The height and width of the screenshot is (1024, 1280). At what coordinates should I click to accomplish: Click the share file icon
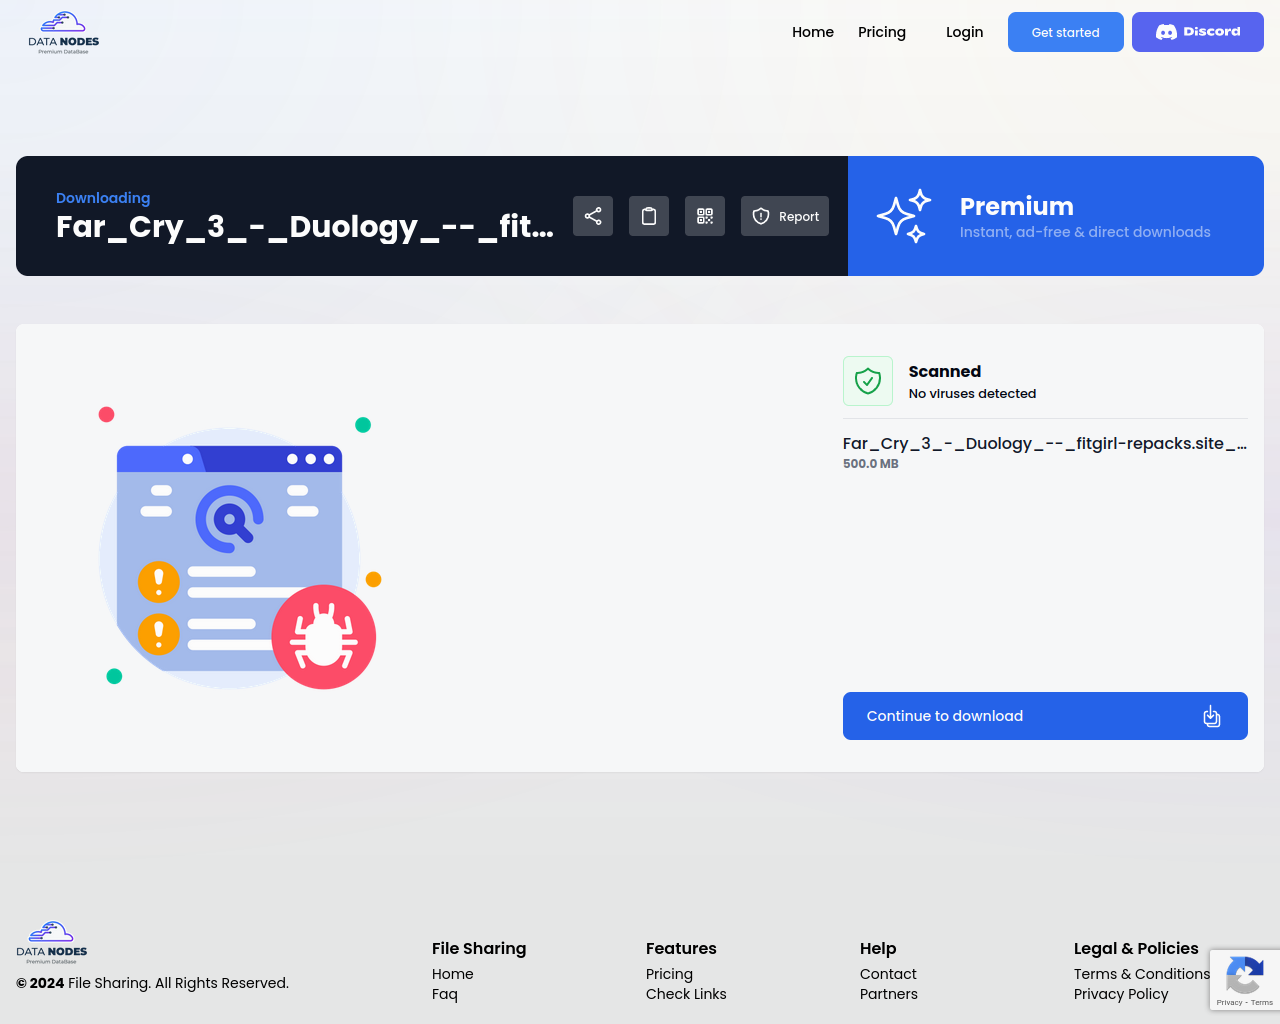tap(593, 216)
